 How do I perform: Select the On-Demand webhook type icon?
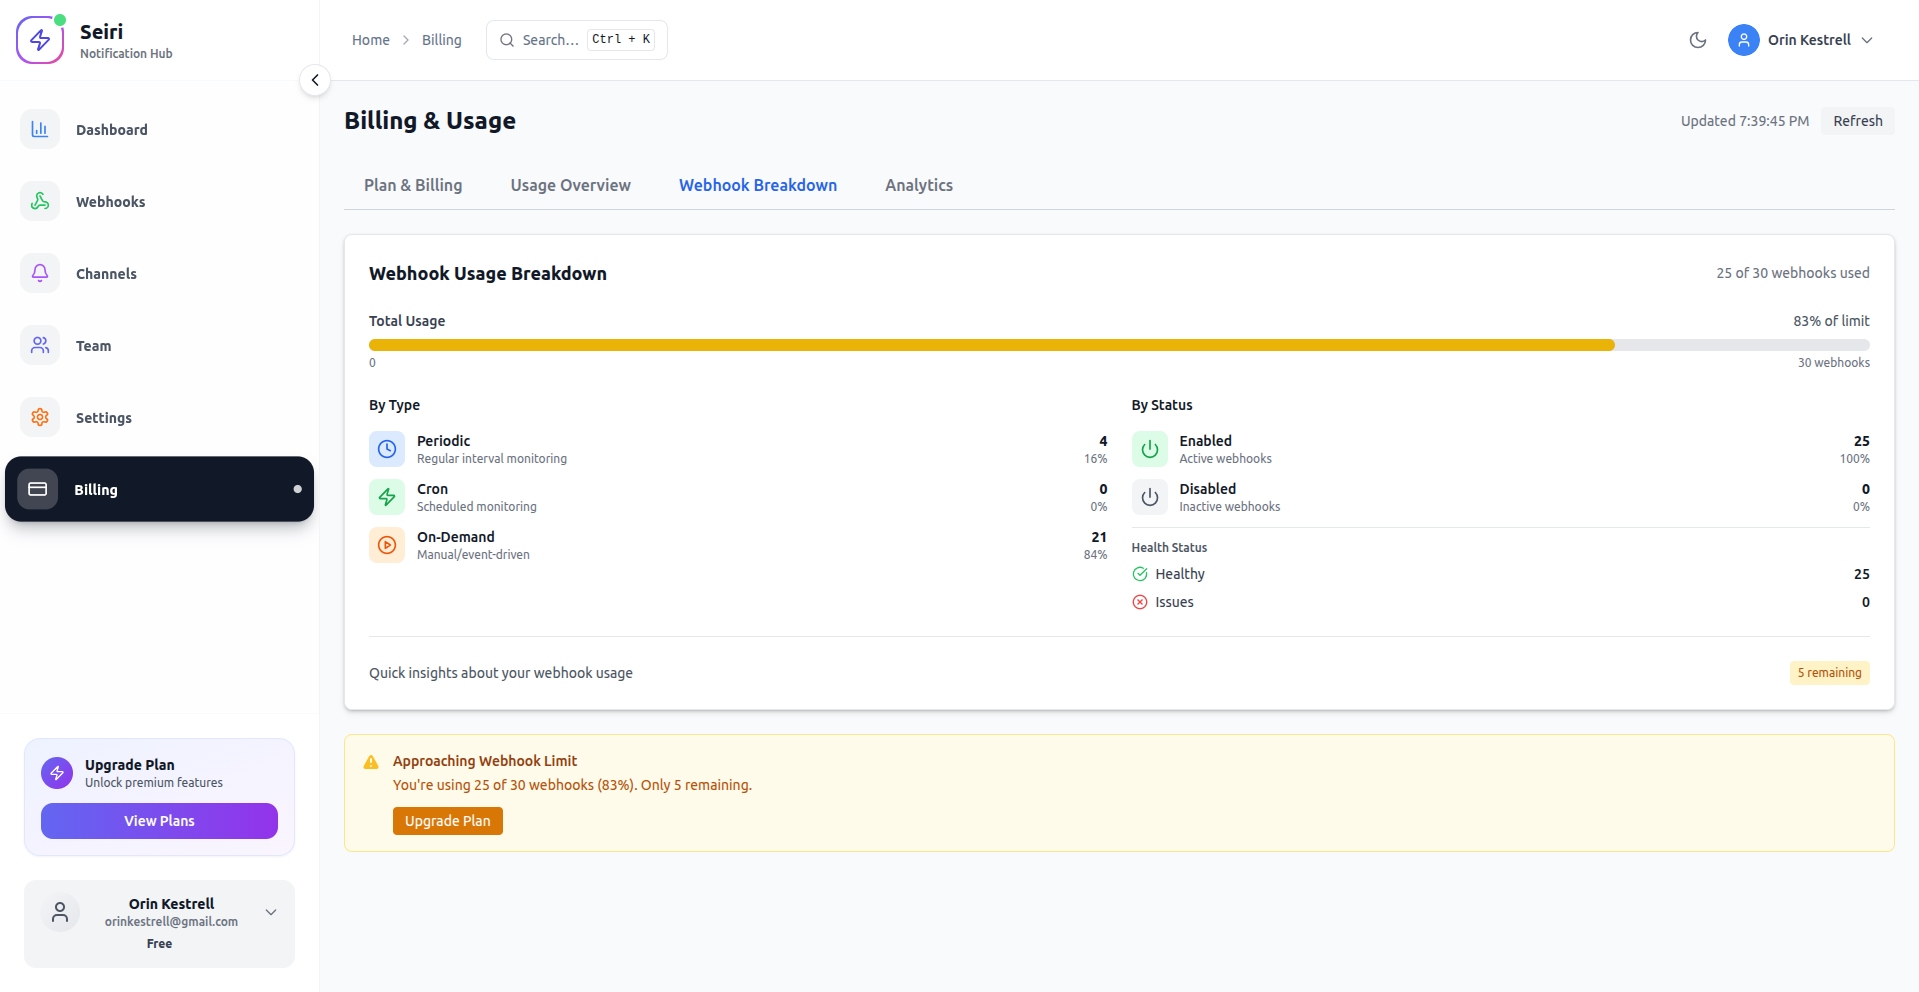pos(387,544)
